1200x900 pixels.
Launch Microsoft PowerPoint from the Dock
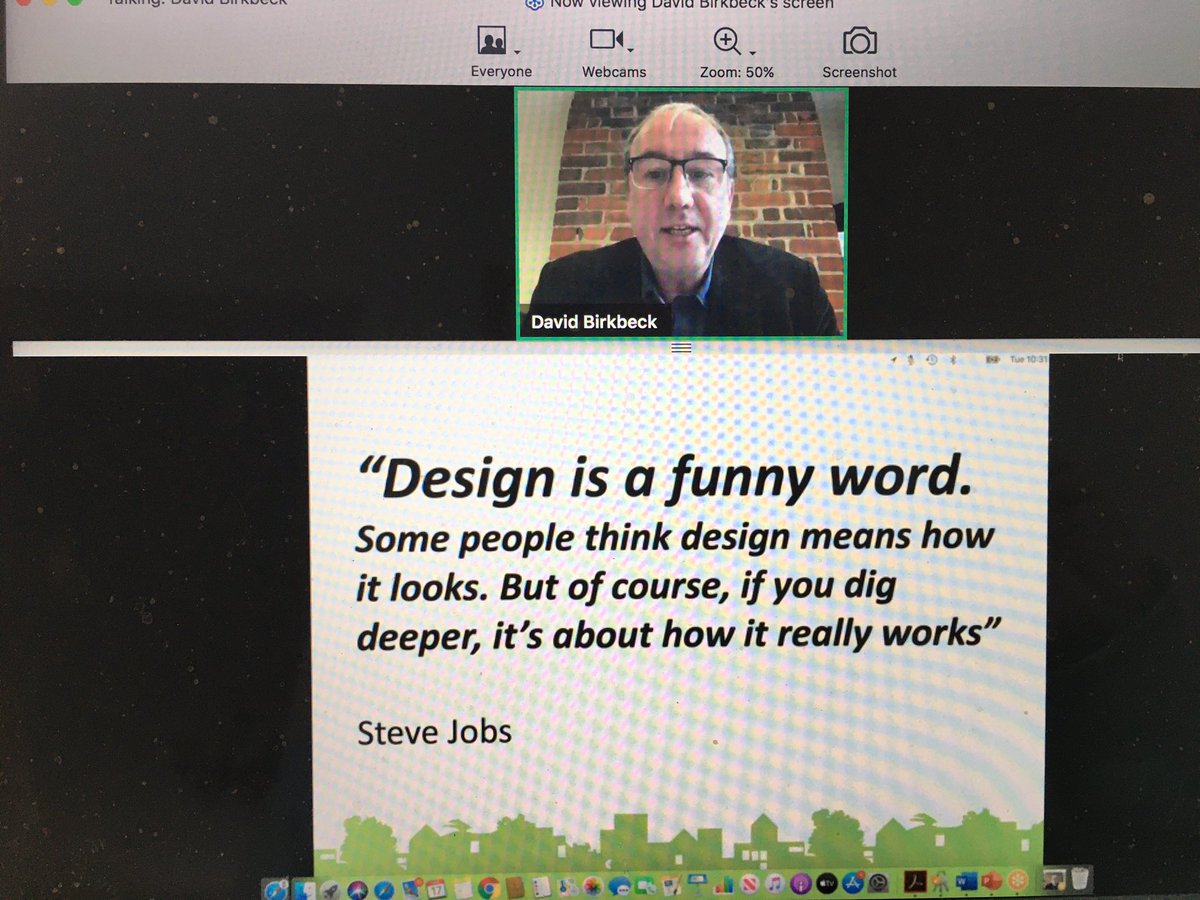point(991,880)
